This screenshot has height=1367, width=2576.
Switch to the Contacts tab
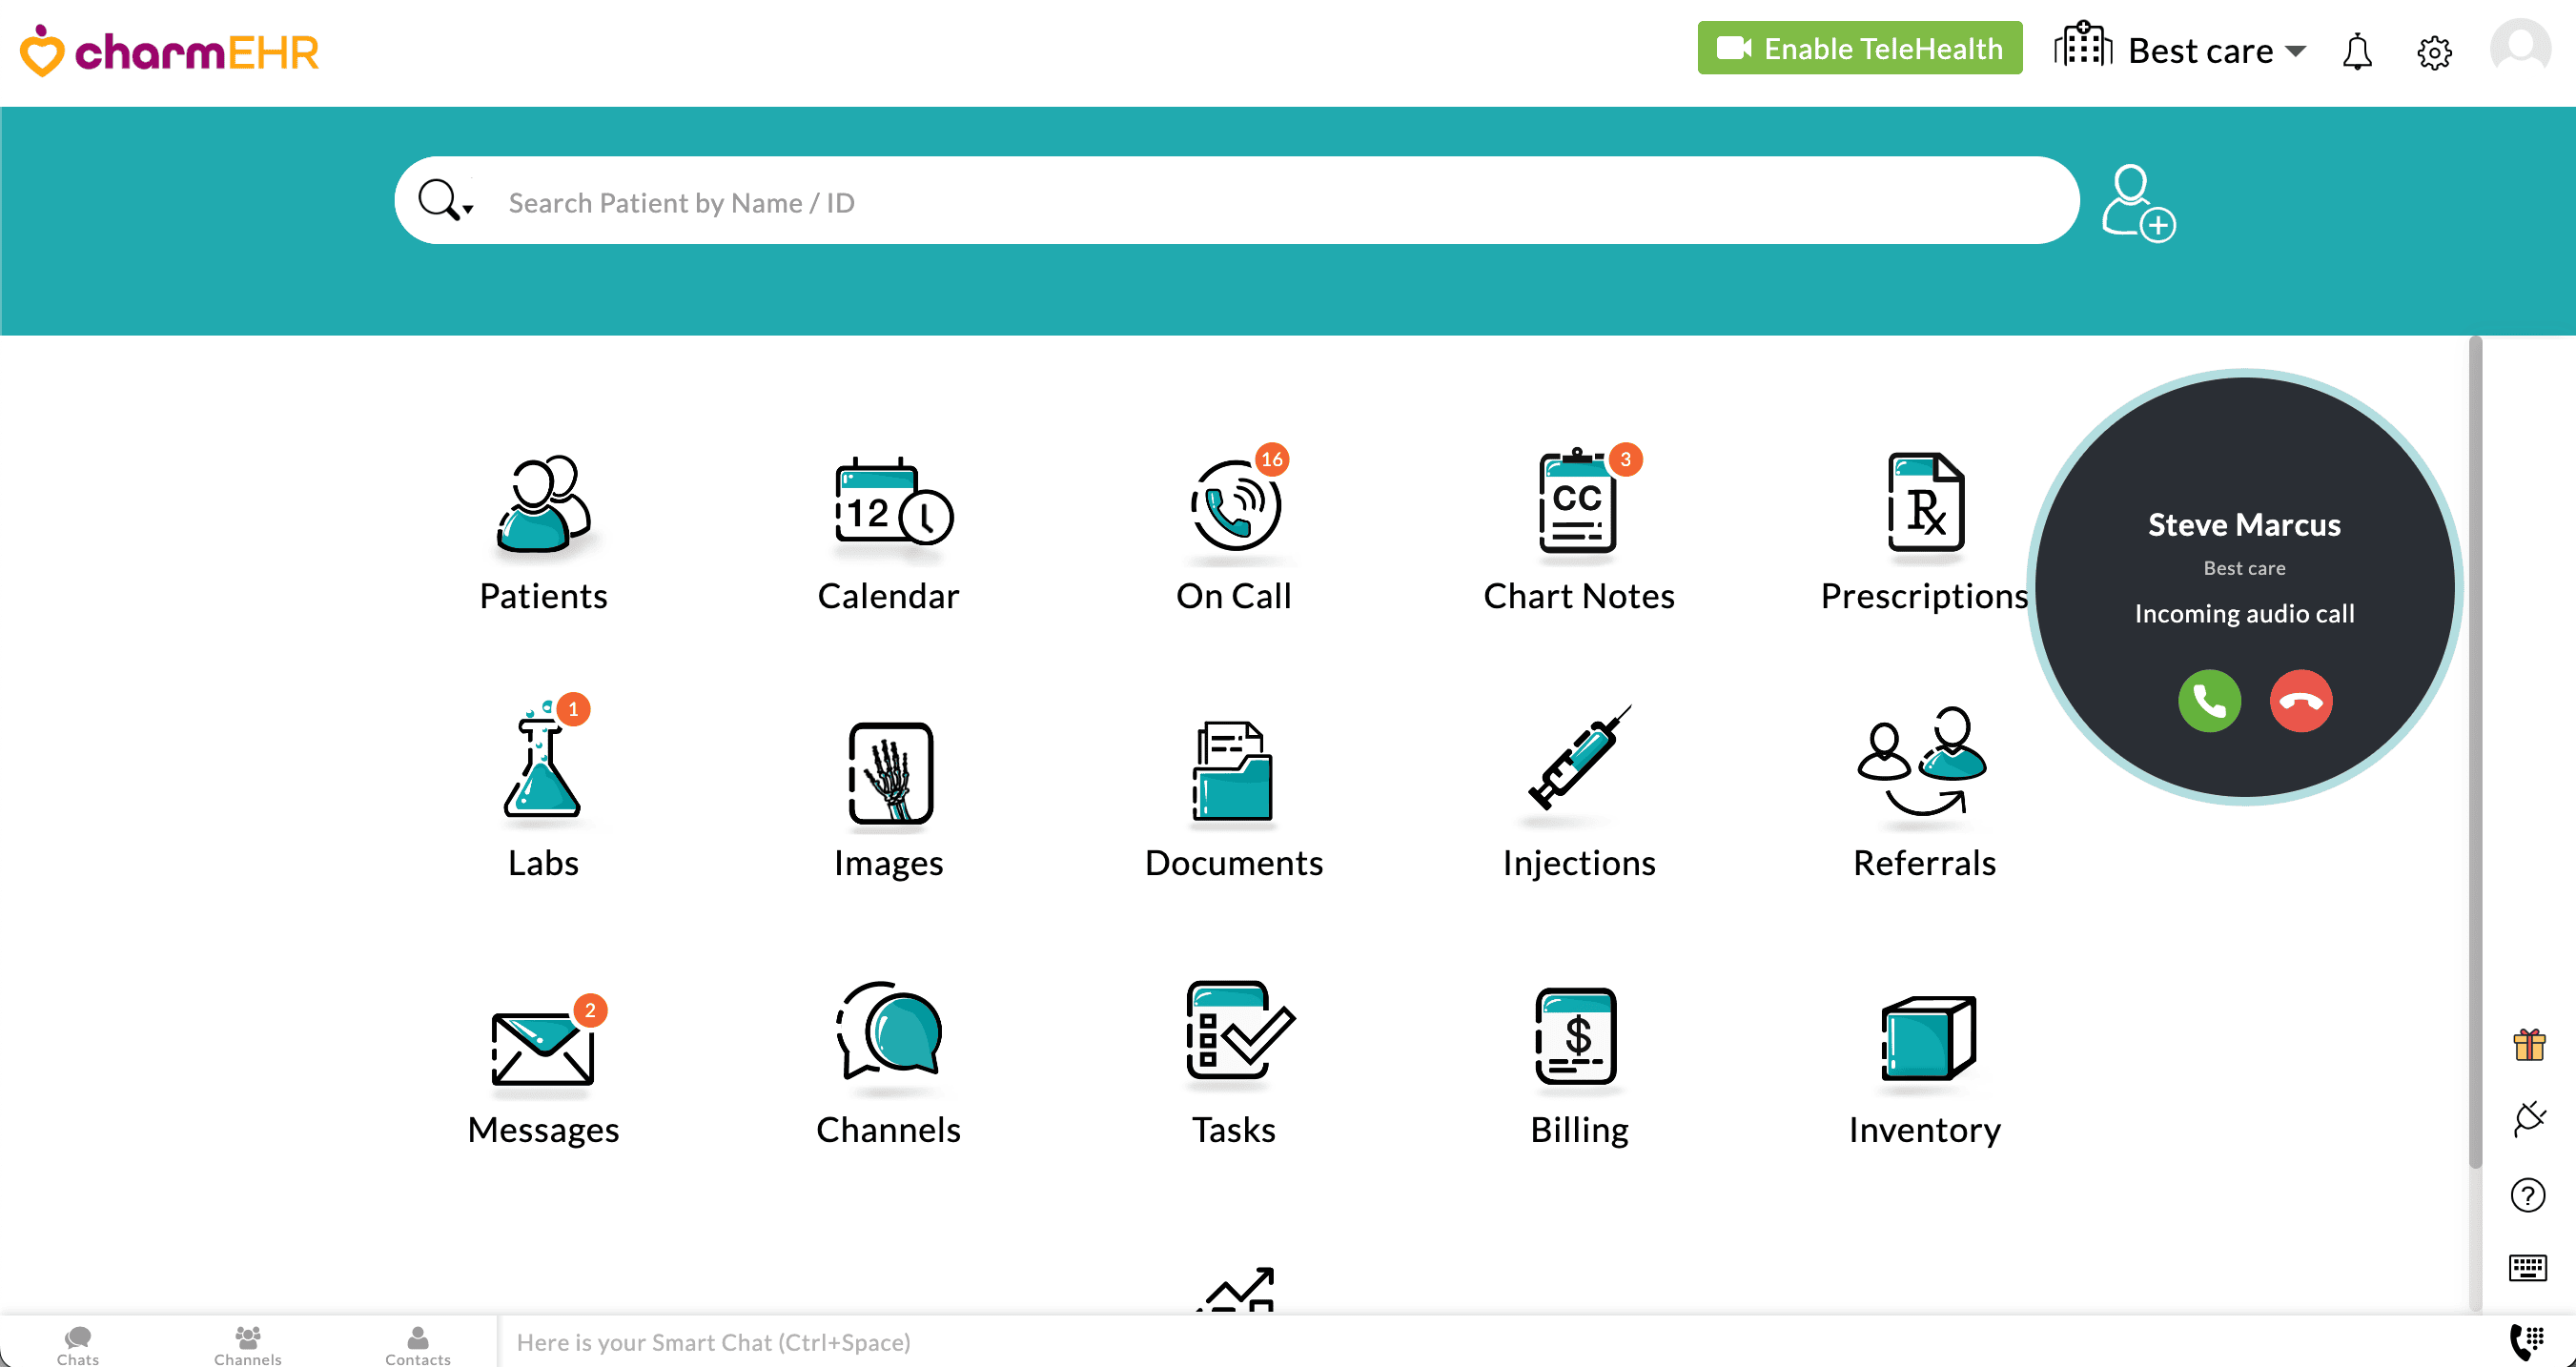pyautogui.click(x=417, y=1344)
